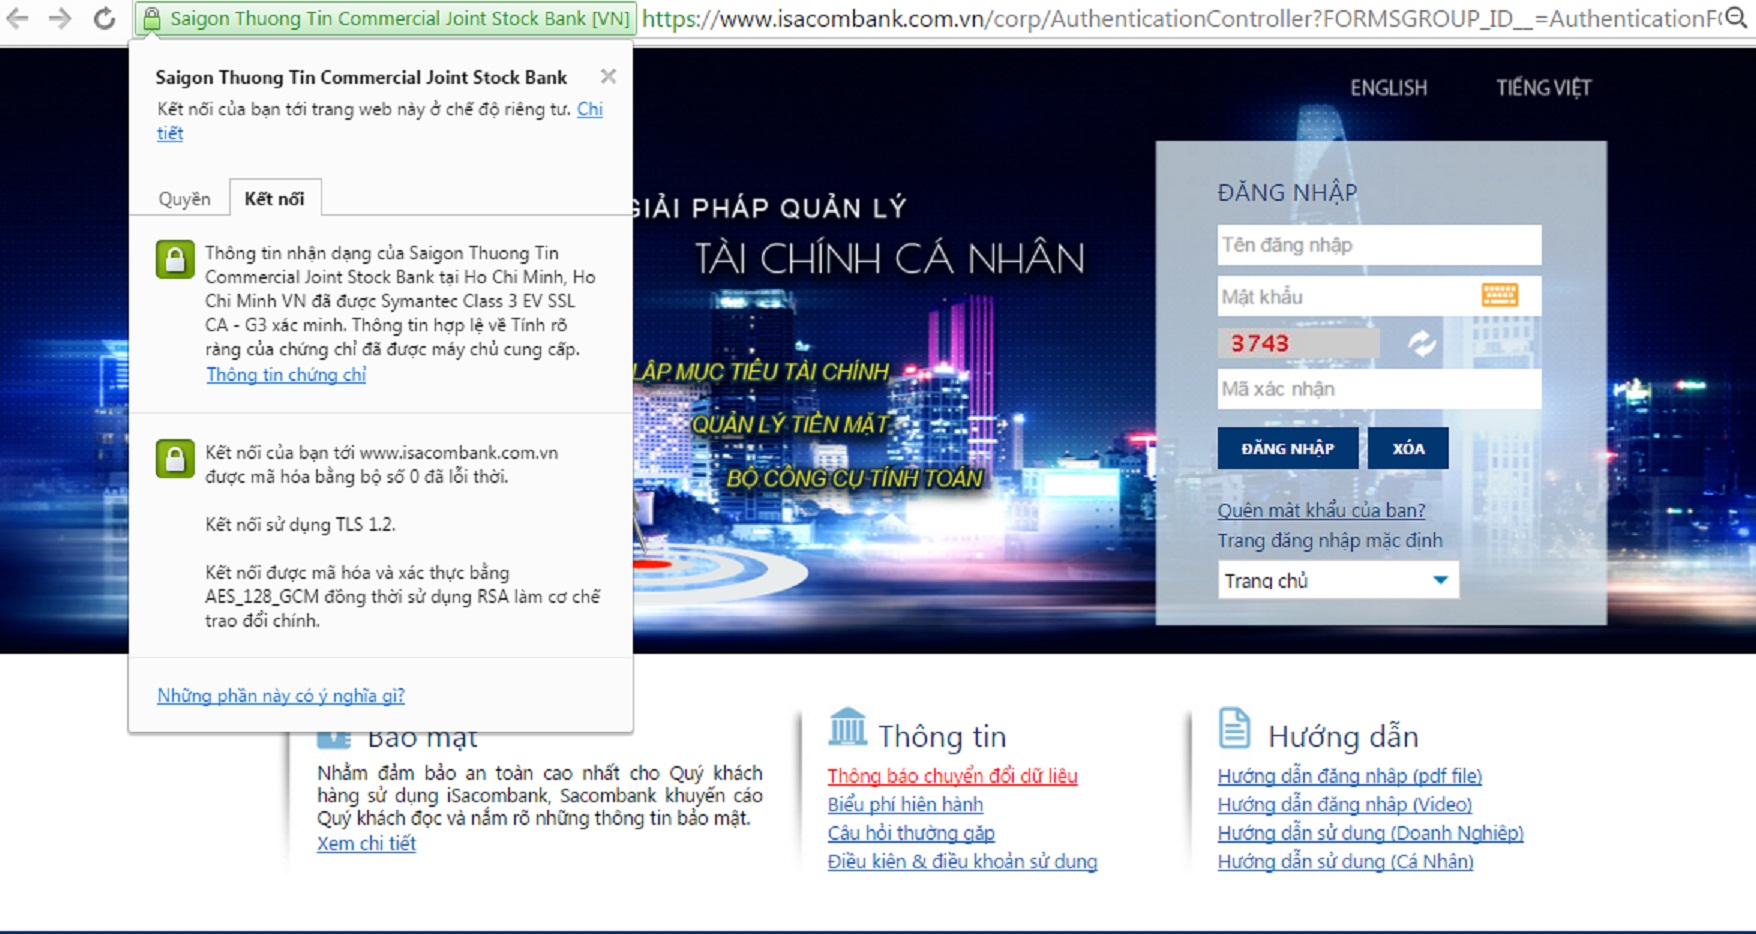Go back with the browser back arrow
The image size is (1756, 934).
point(17,18)
